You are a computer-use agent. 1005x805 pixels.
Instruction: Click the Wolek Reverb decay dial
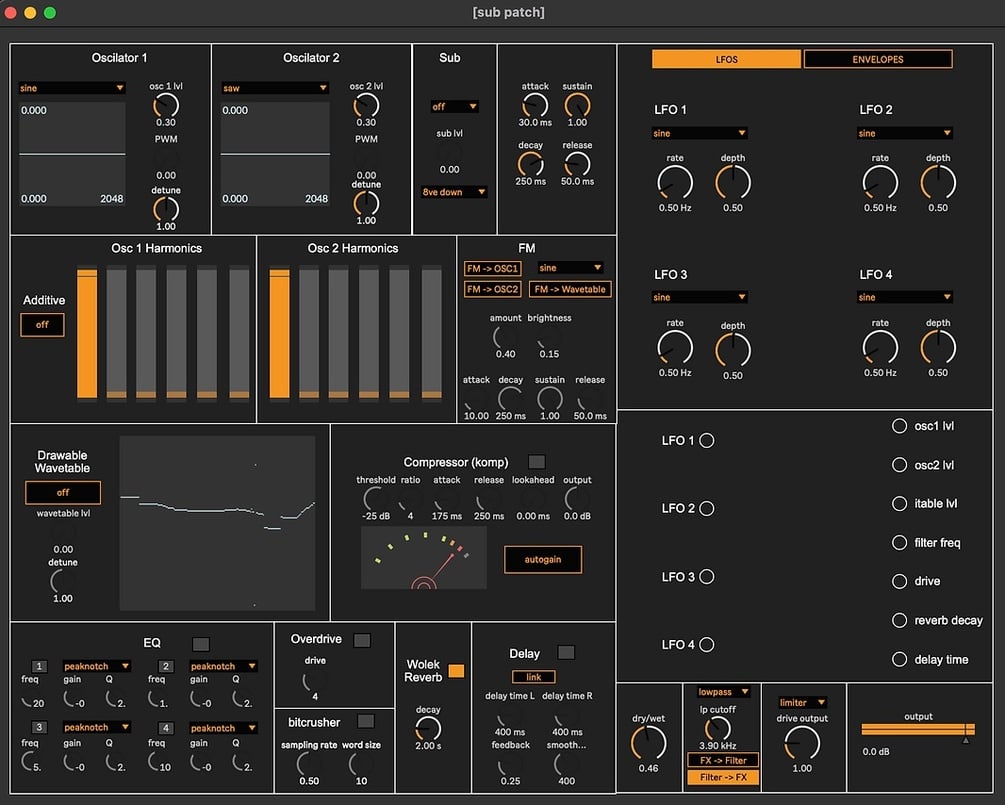pyautogui.click(x=428, y=729)
